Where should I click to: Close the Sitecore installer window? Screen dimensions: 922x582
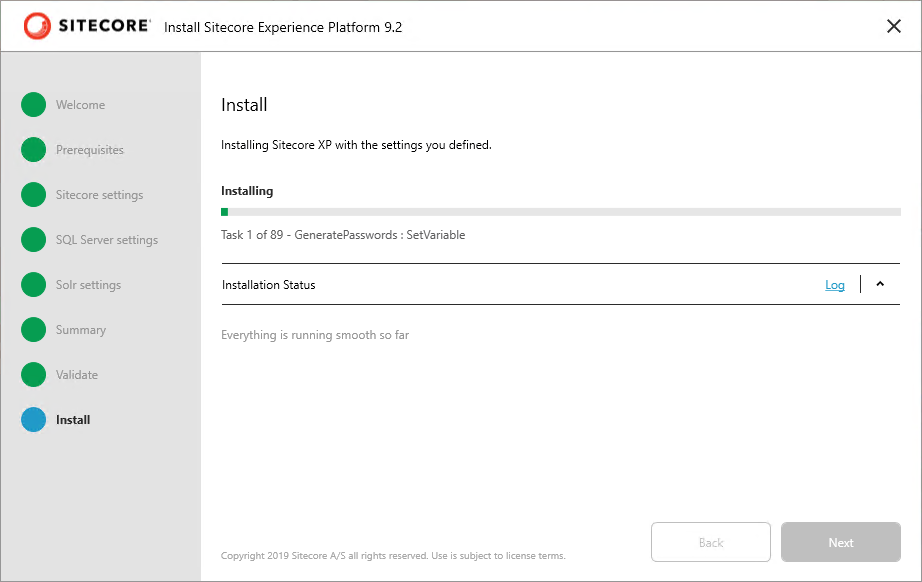(894, 26)
